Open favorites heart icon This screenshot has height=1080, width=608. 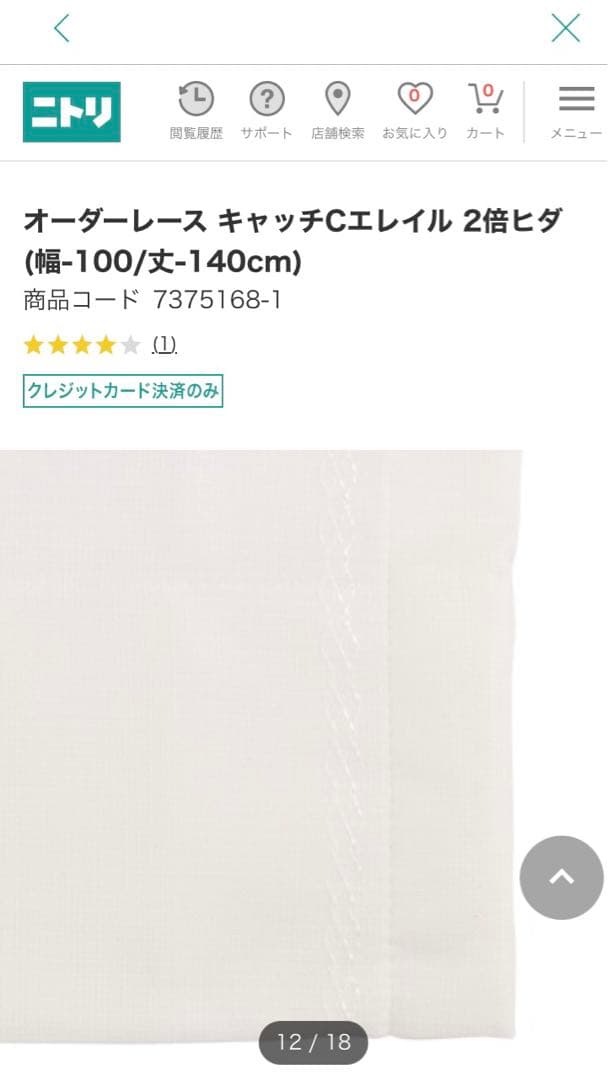click(x=415, y=99)
